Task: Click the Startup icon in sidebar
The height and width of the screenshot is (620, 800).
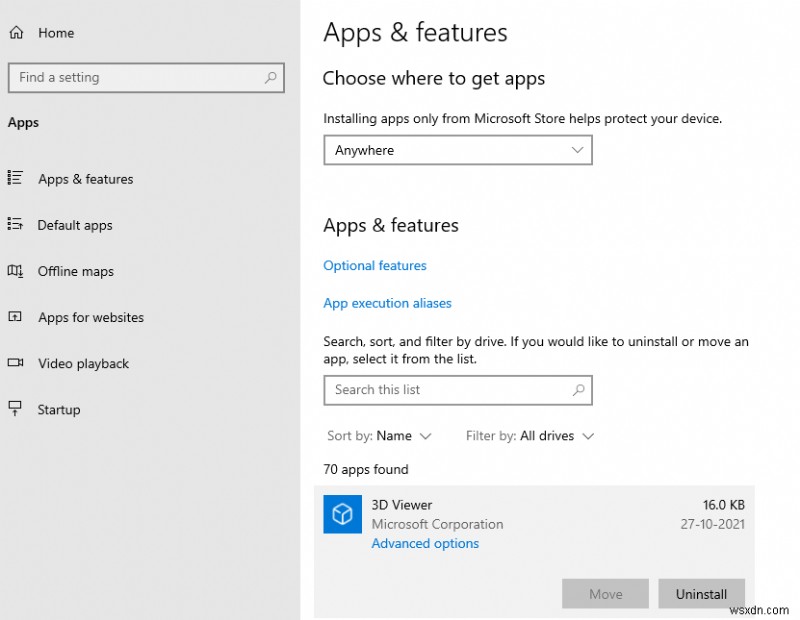Action: click(x=15, y=408)
